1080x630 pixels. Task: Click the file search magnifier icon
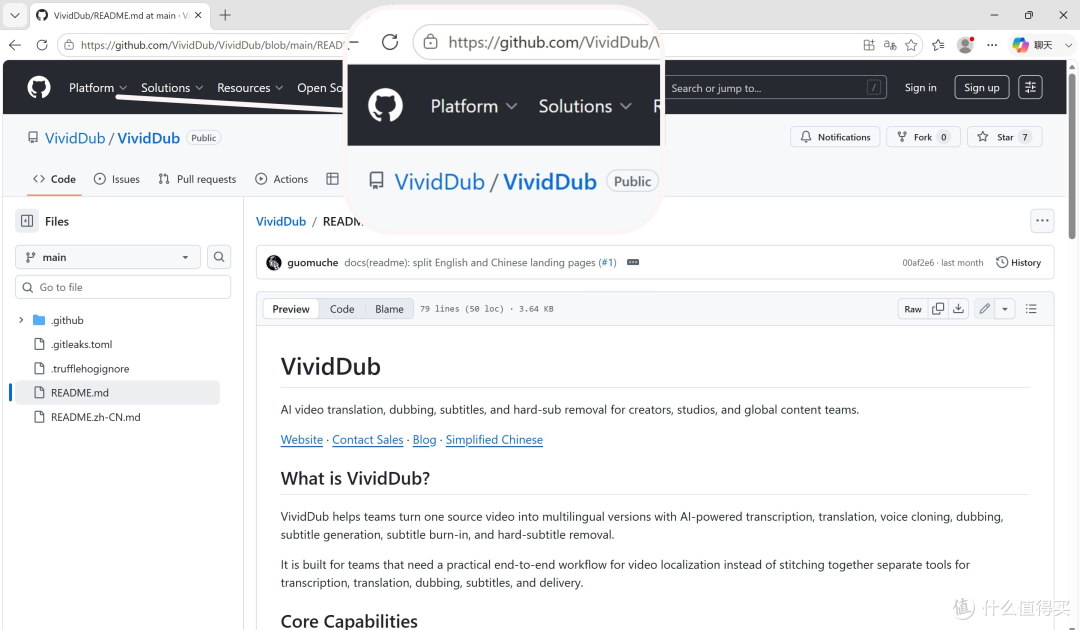click(219, 257)
